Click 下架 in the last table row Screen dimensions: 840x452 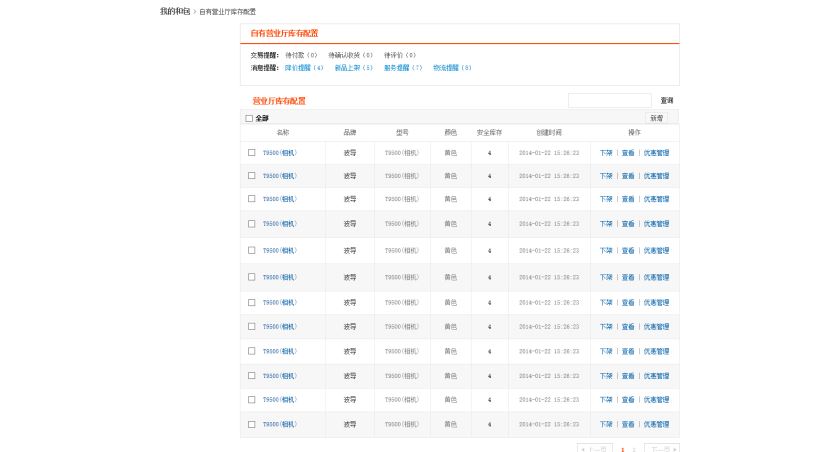(x=606, y=424)
